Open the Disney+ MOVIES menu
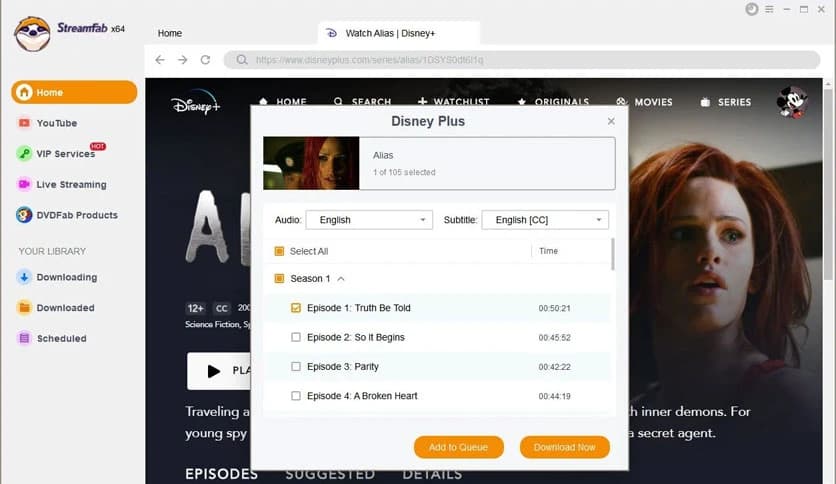 [x=644, y=102]
